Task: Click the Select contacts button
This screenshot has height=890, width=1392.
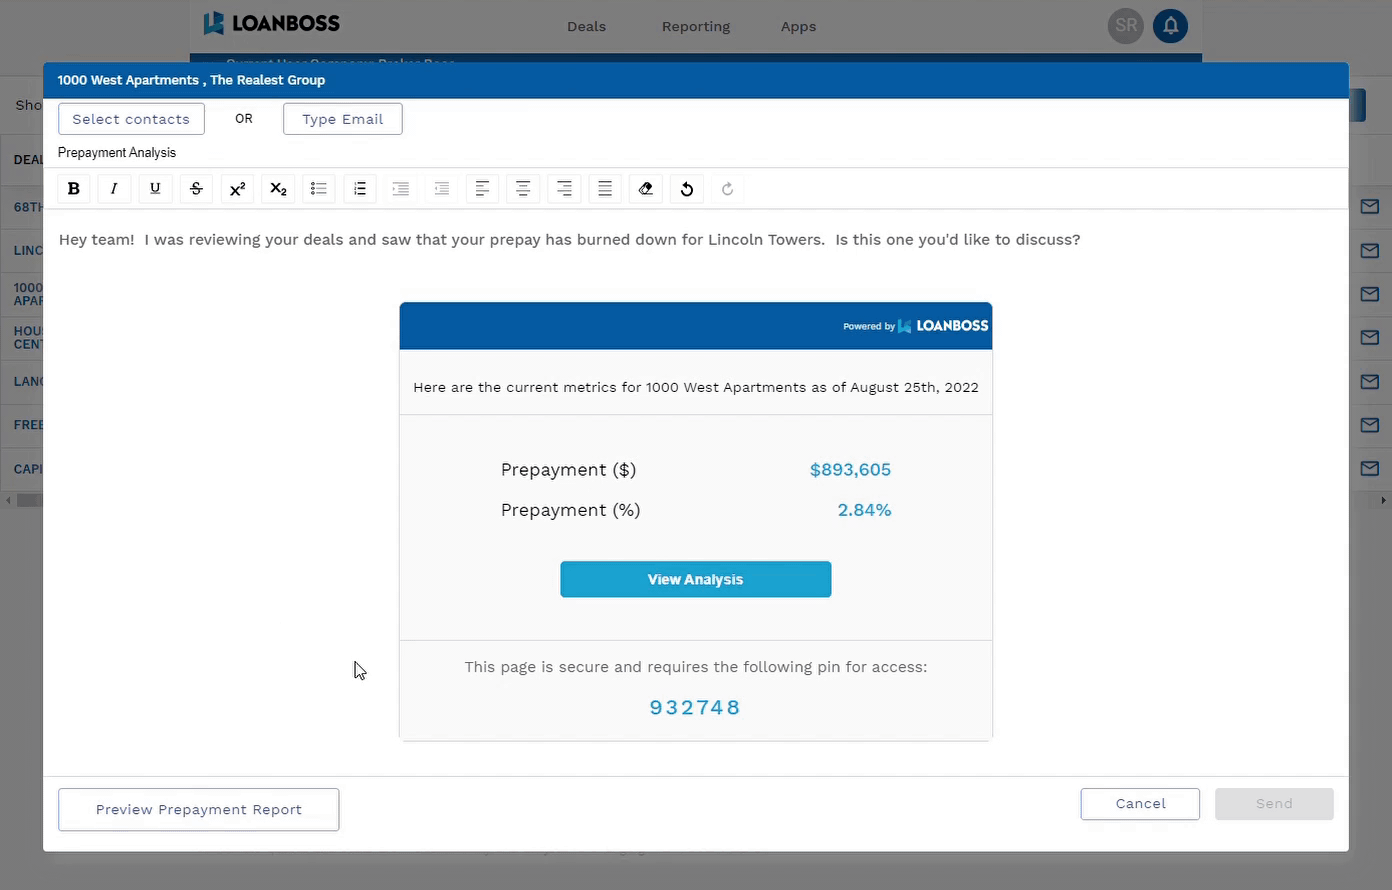Action: tap(131, 119)
